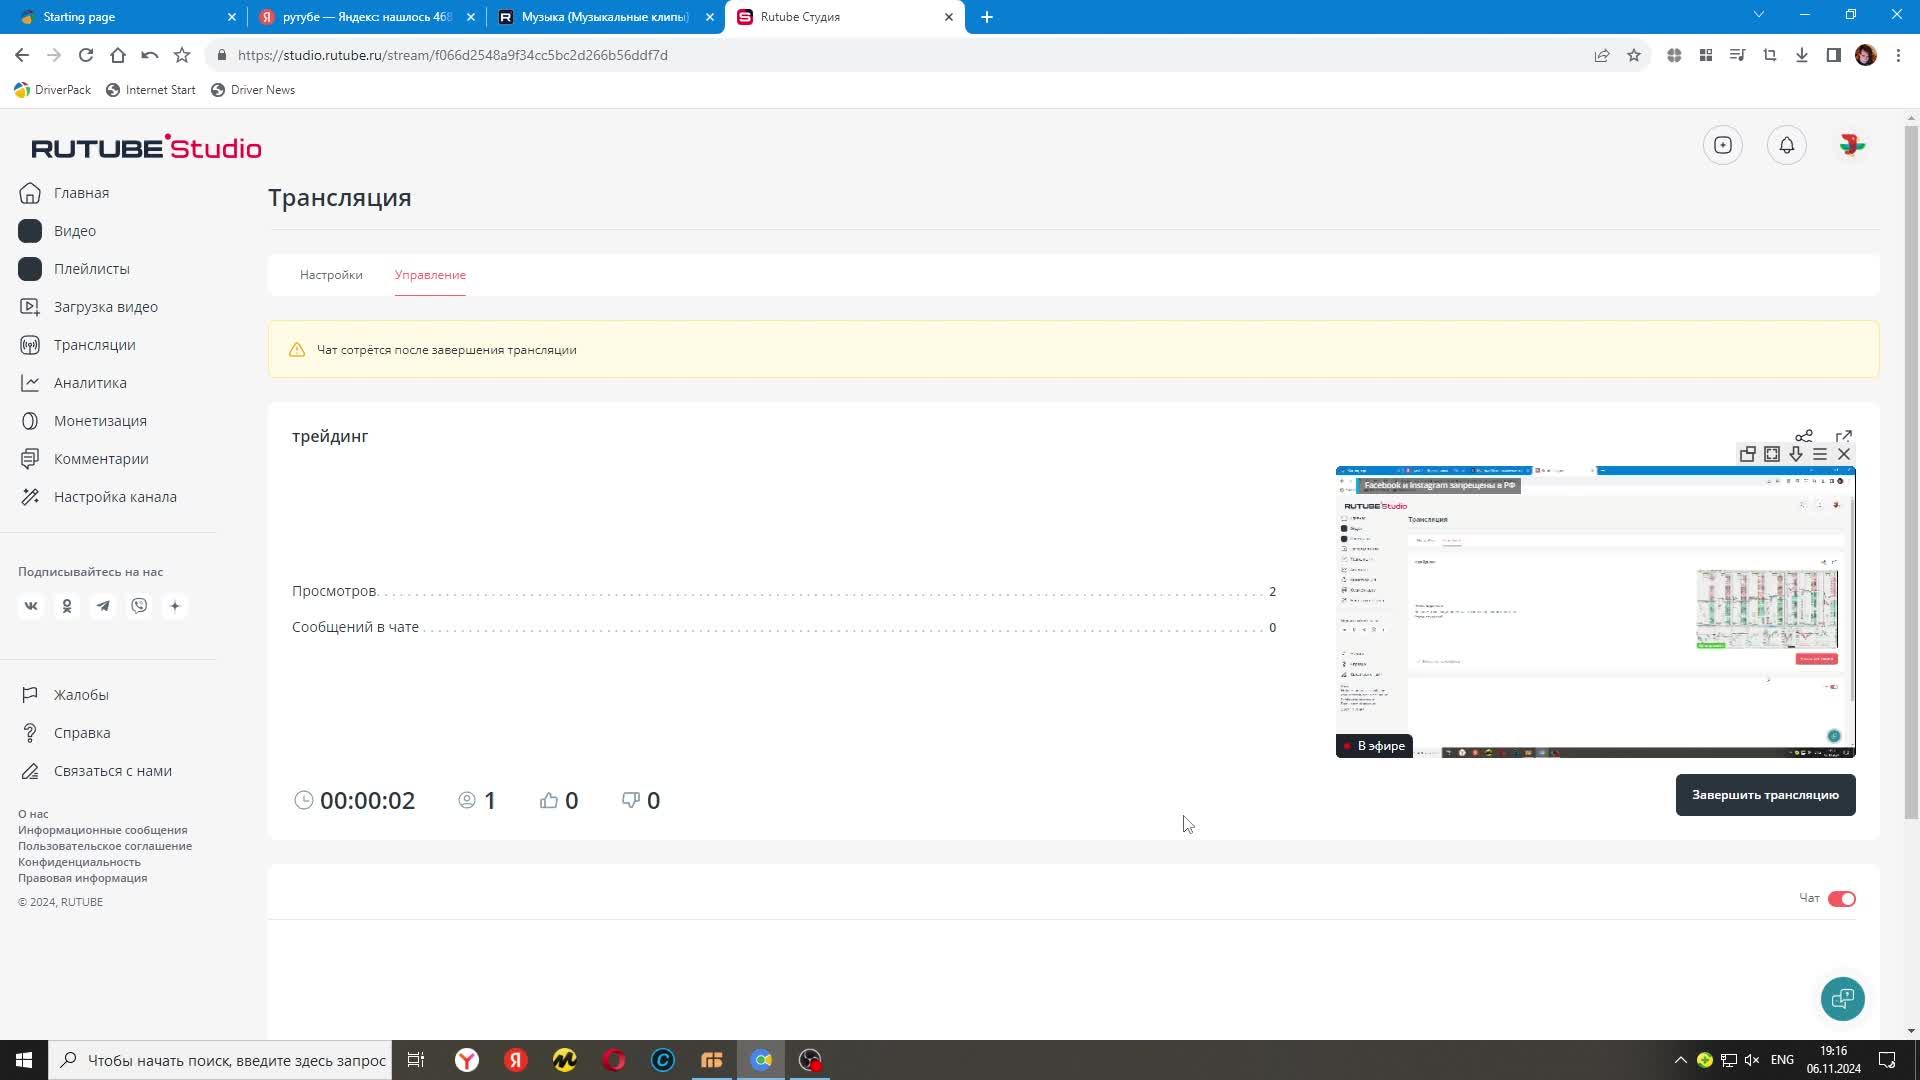Click the VK social icon
Image resolution: width=1920 pixels, height=1080 pixels.
point(31,606)
